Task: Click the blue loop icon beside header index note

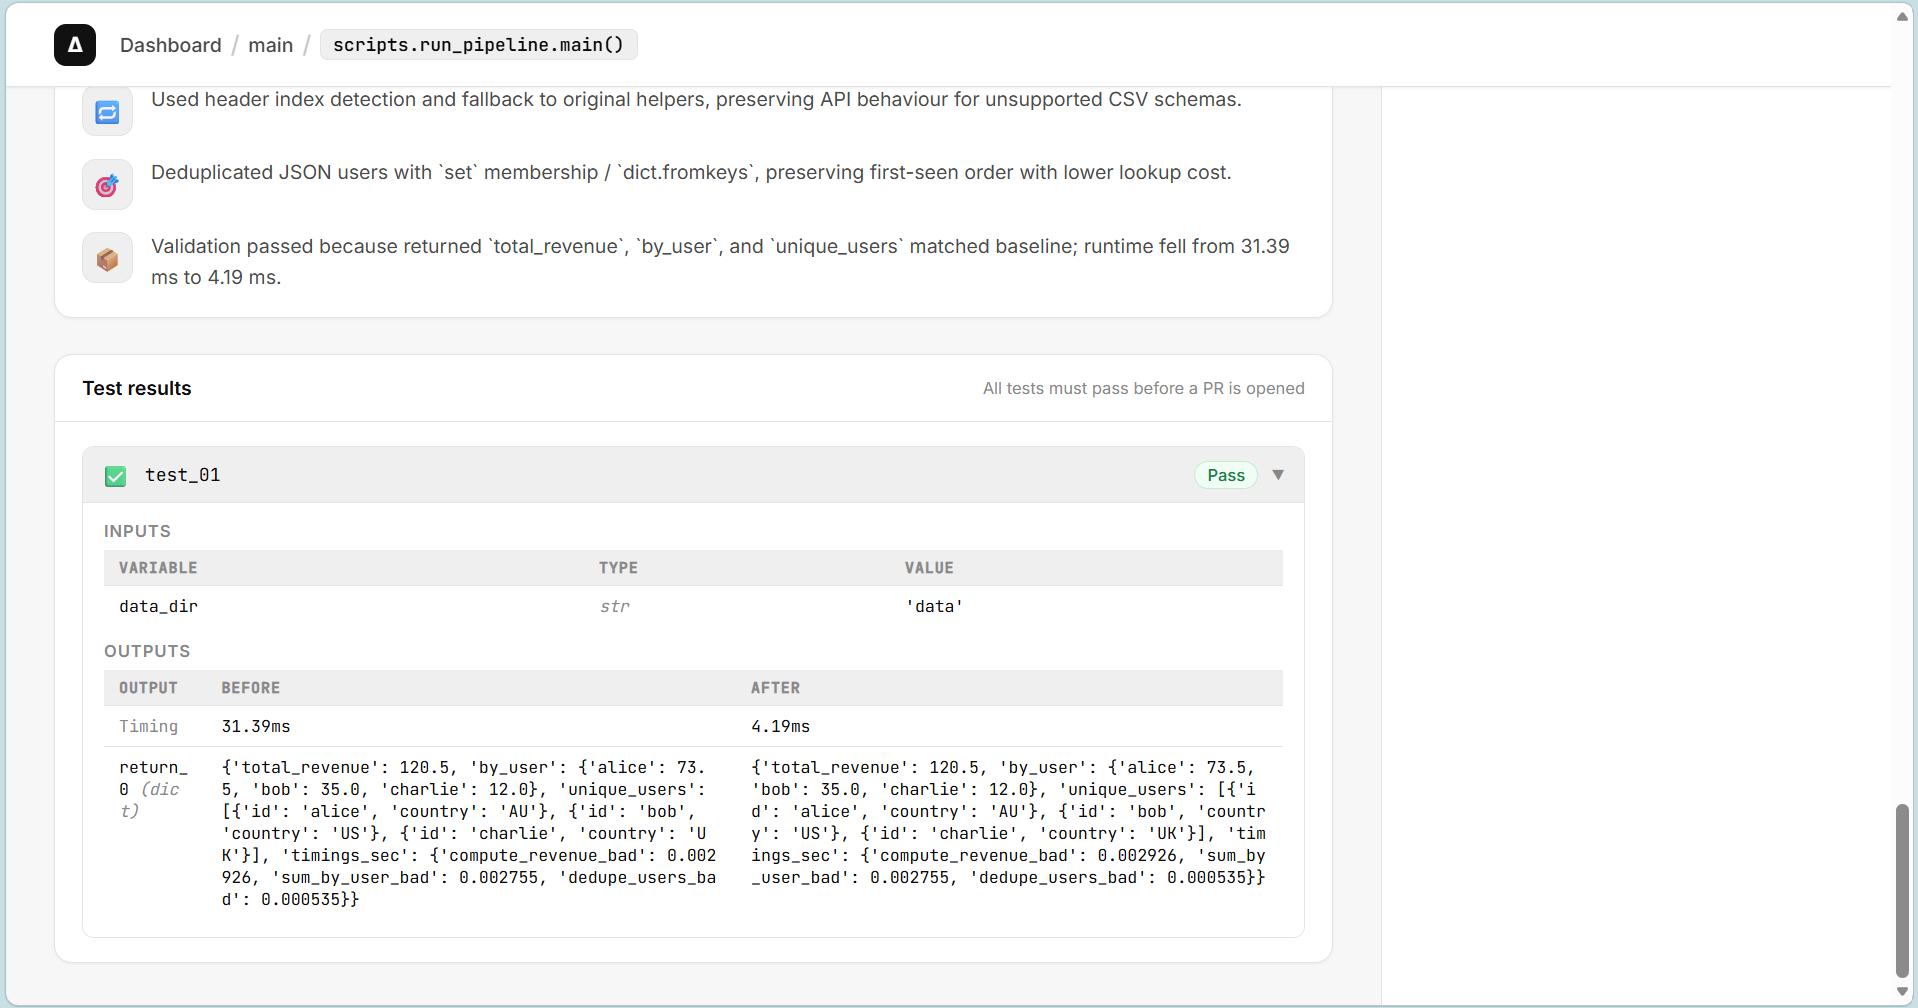Action: point(107,112)
